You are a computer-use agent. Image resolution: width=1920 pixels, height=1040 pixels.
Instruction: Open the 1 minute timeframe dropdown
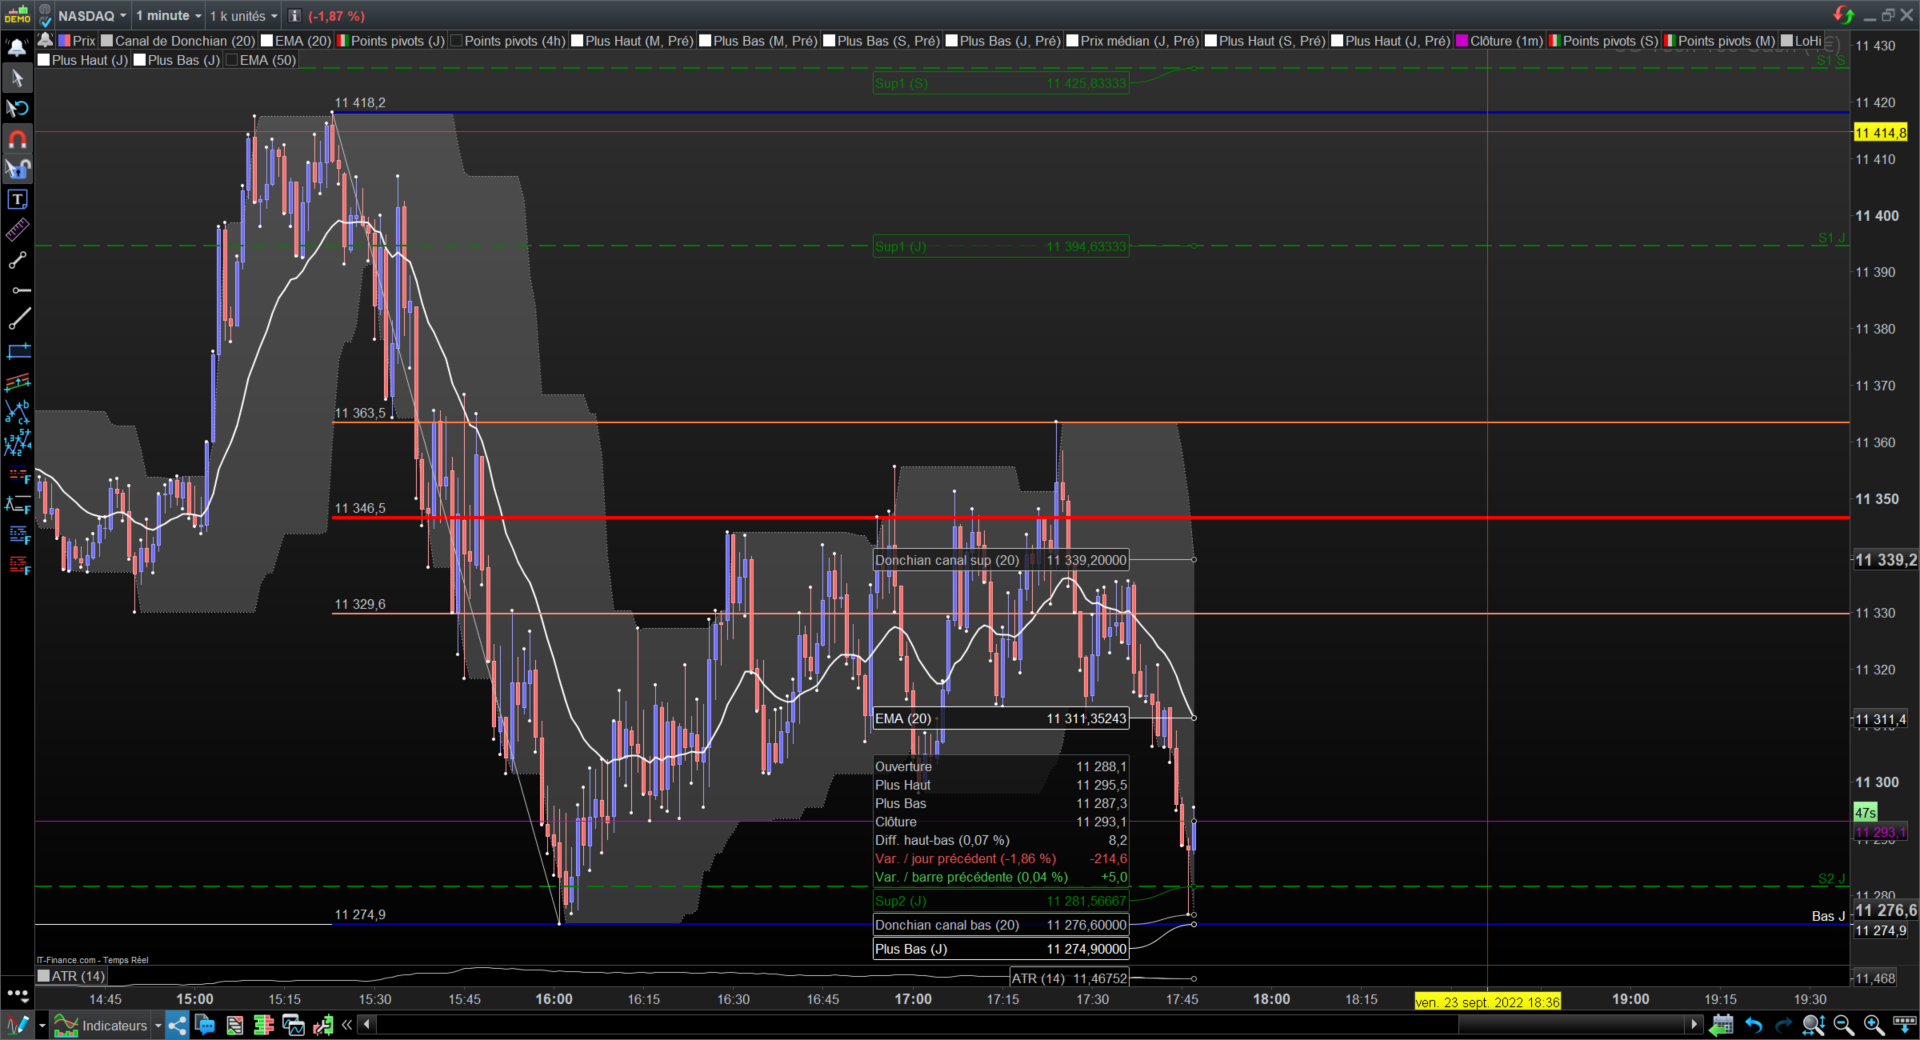pos(168,16)
